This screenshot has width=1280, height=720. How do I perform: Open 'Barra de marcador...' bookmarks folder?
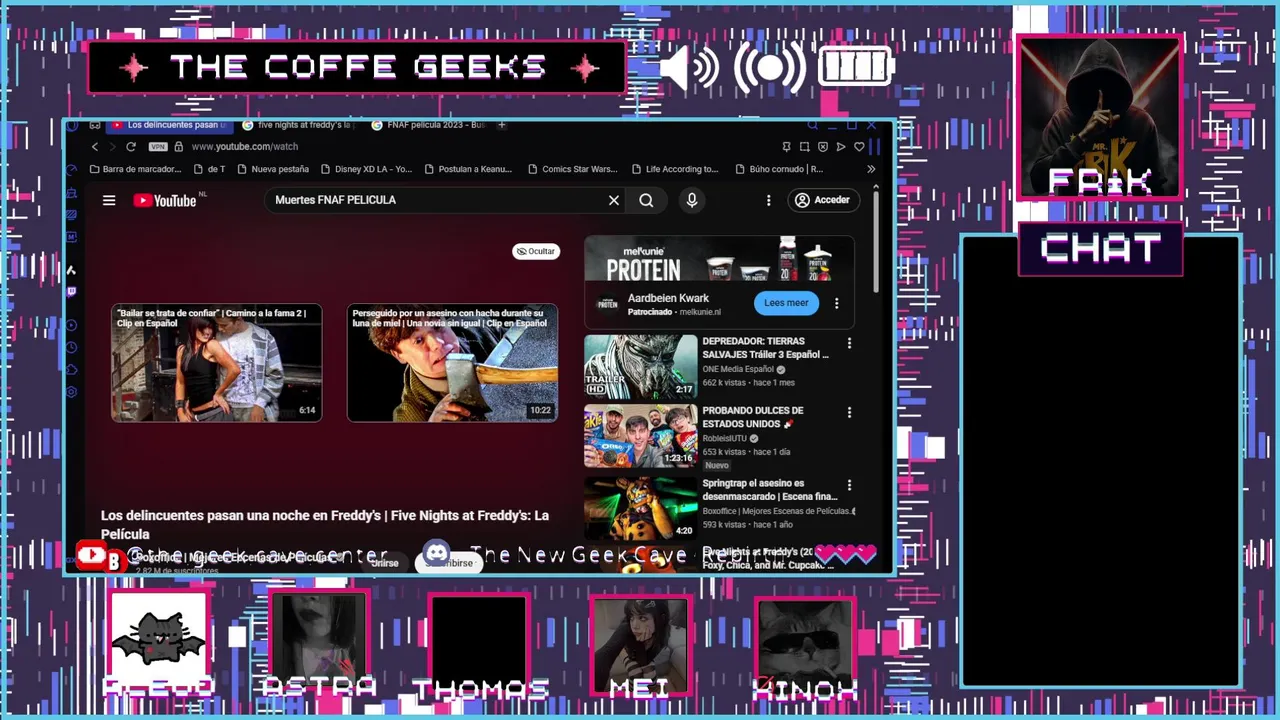pos(135,169)
